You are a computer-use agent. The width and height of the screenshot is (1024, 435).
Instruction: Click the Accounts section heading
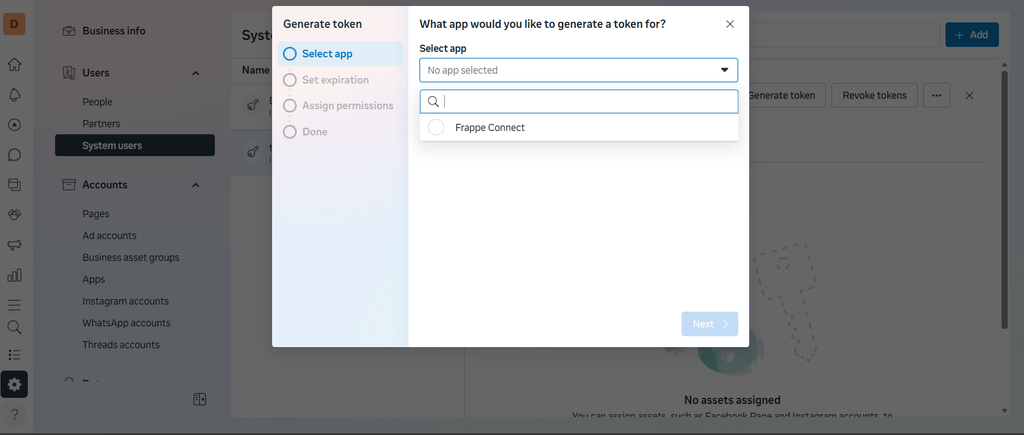pos(104,185)
